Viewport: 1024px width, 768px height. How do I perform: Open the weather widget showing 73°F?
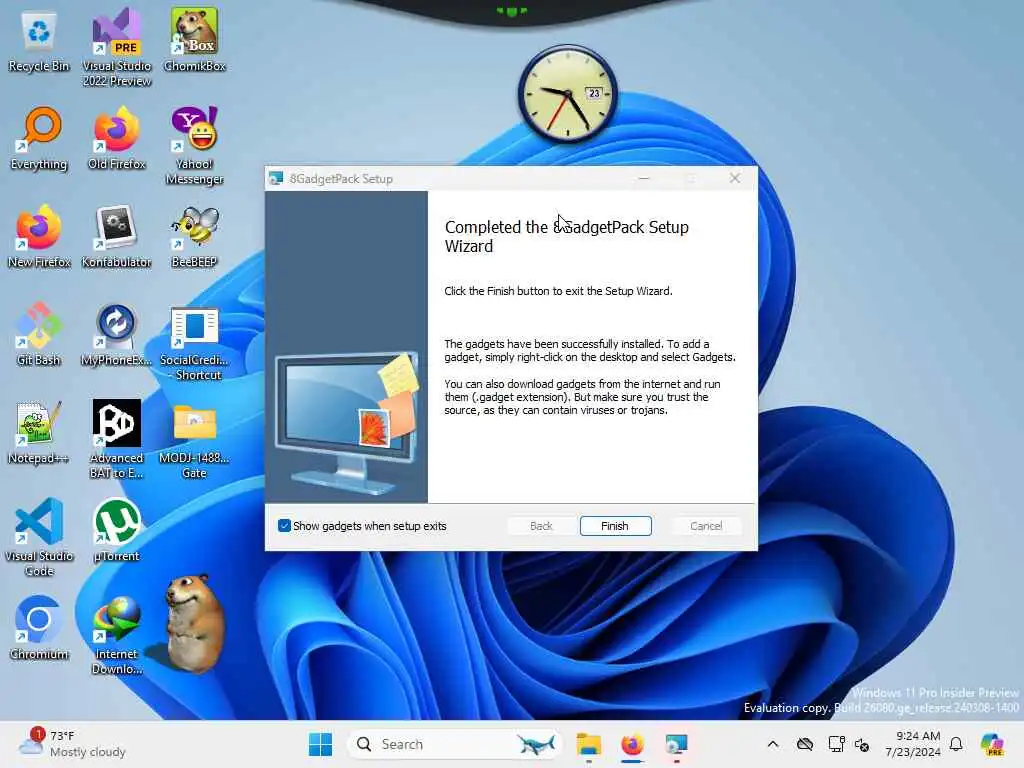(72, 744)
